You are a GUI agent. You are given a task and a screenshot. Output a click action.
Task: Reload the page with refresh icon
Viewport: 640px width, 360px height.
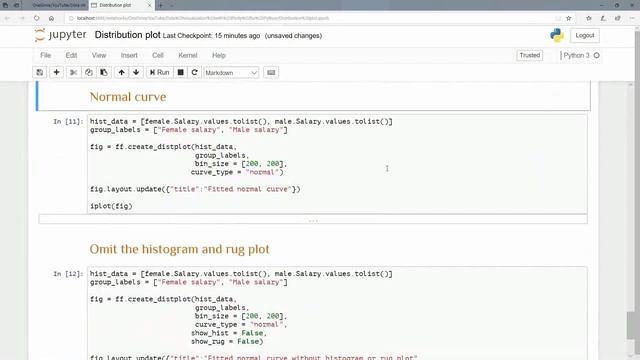[x=37, y=18]
